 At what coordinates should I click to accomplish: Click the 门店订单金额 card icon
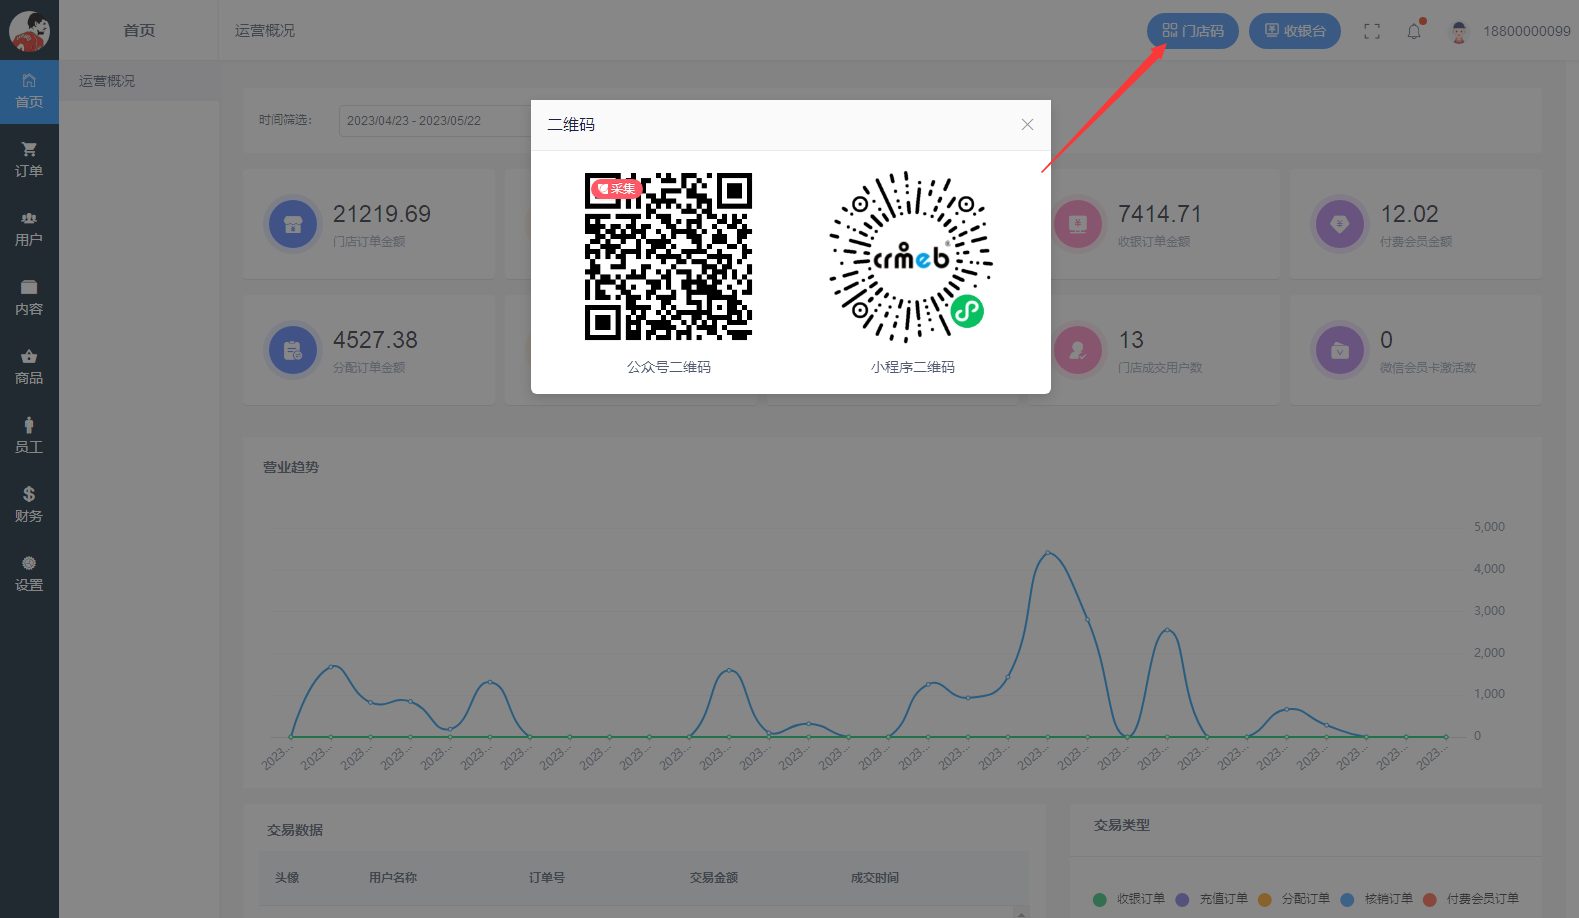point(293,224)
